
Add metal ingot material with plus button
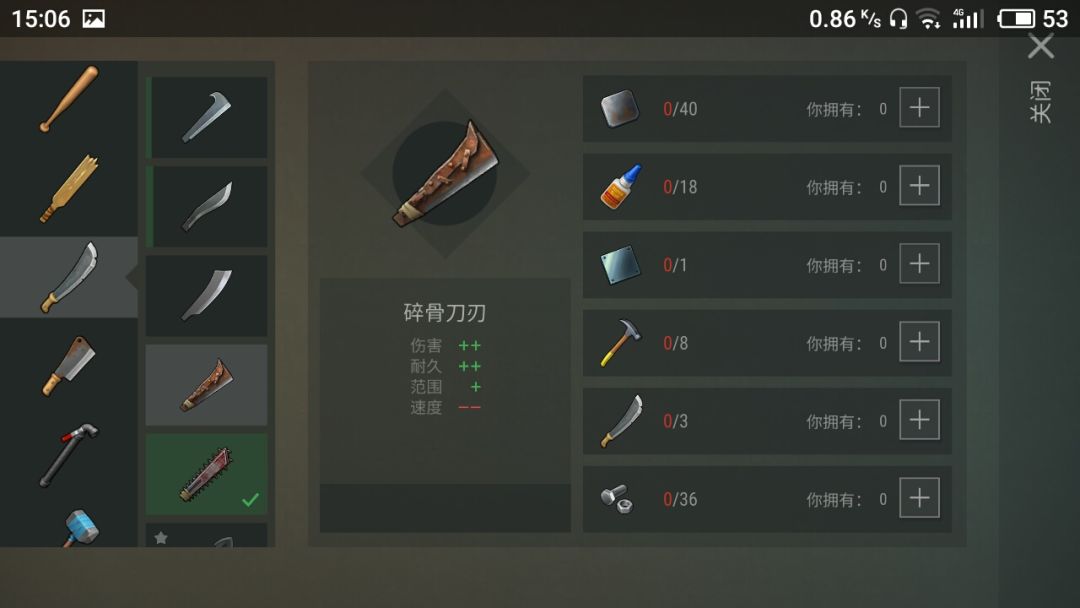pyautogui.click(x=920, y=107)
